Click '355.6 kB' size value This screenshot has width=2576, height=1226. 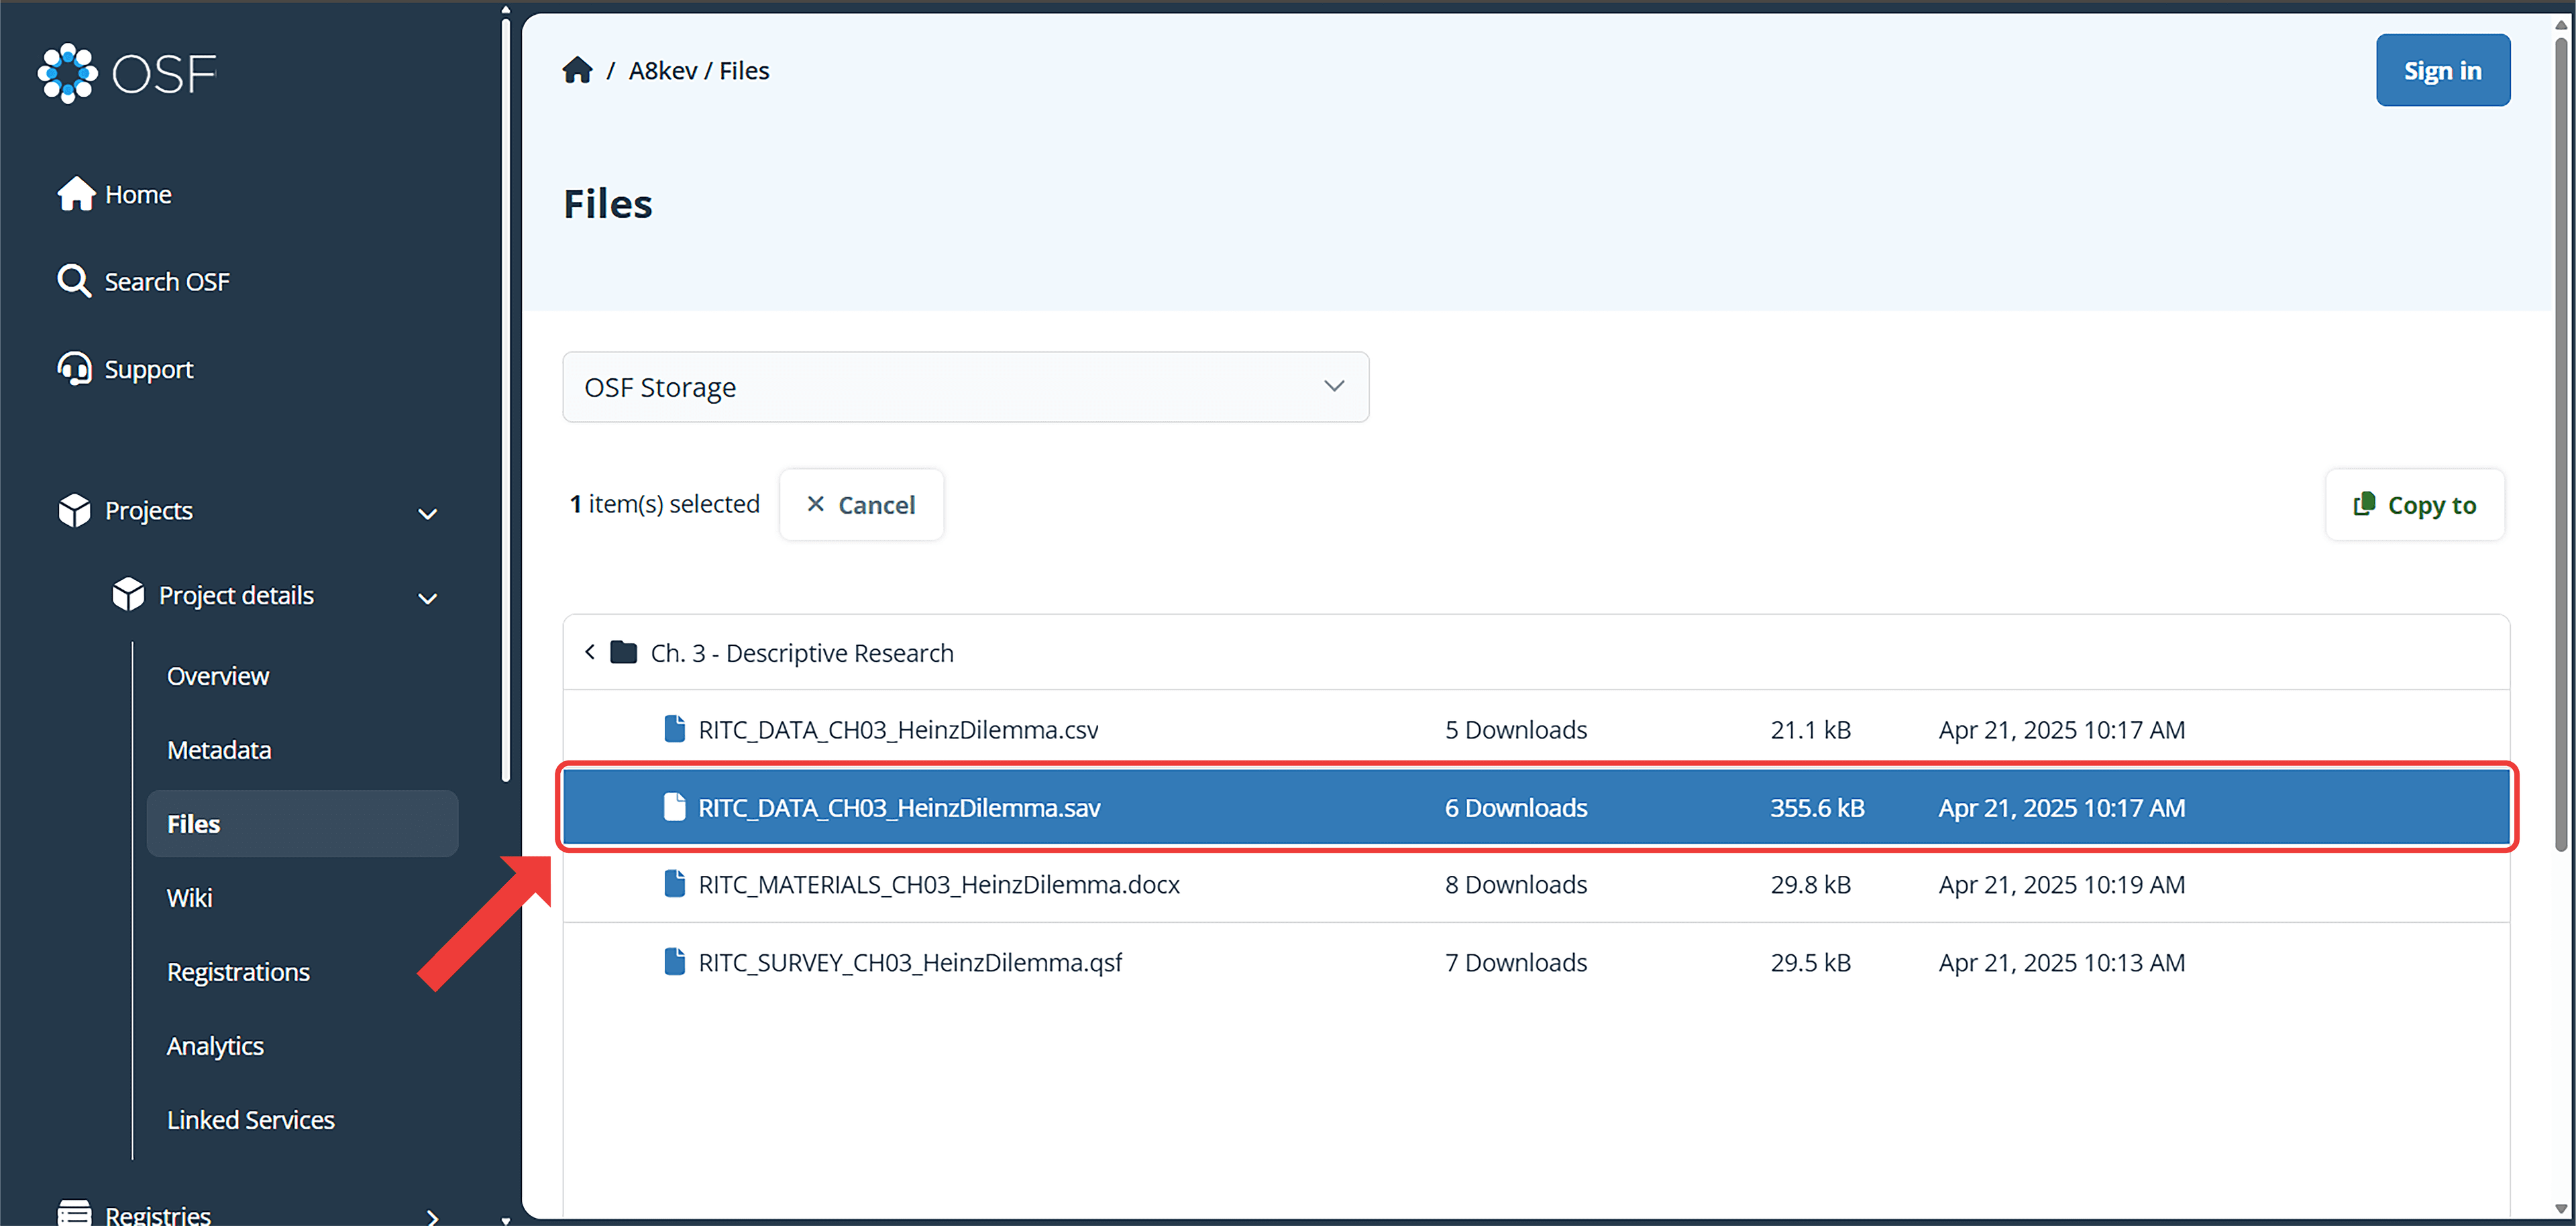1817,807
